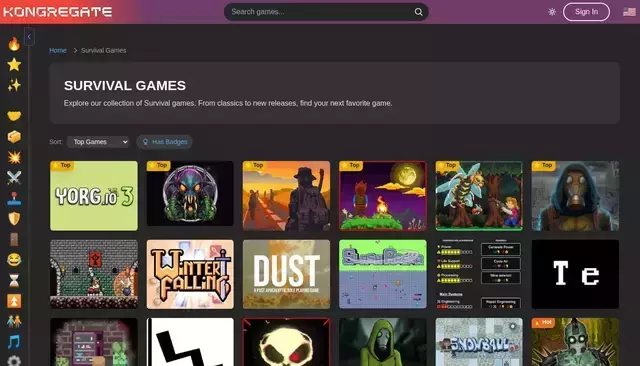Click the Kongregate logo

58,12
